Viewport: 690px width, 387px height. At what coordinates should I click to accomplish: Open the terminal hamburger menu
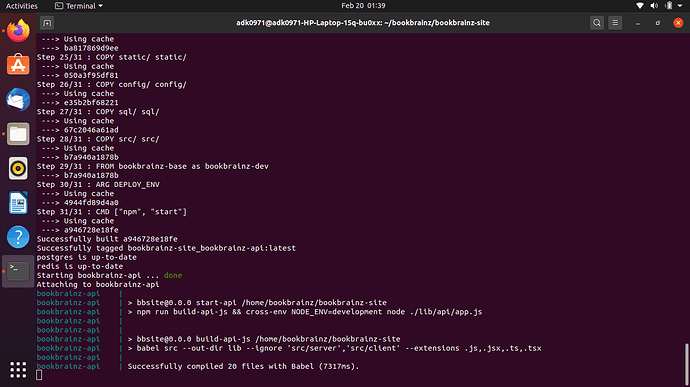[615, 23]
